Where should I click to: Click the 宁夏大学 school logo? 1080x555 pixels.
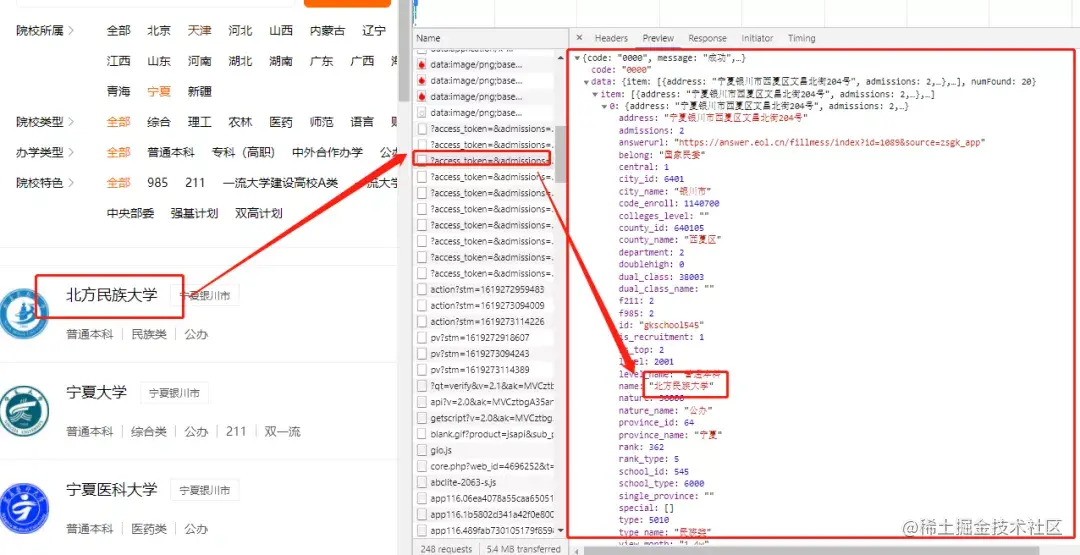pos(24,412)
